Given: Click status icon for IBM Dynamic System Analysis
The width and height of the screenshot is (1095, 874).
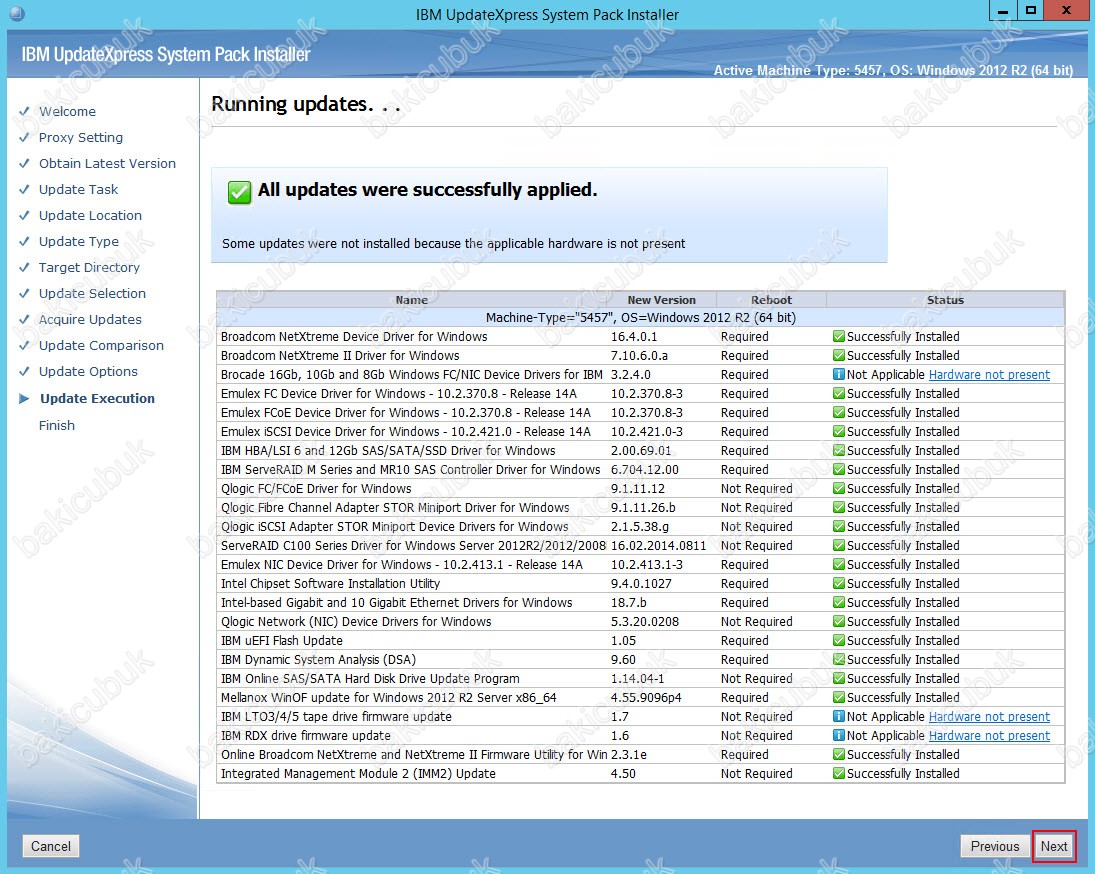Looking at the screenshot, I should click(x=839, y=660).
